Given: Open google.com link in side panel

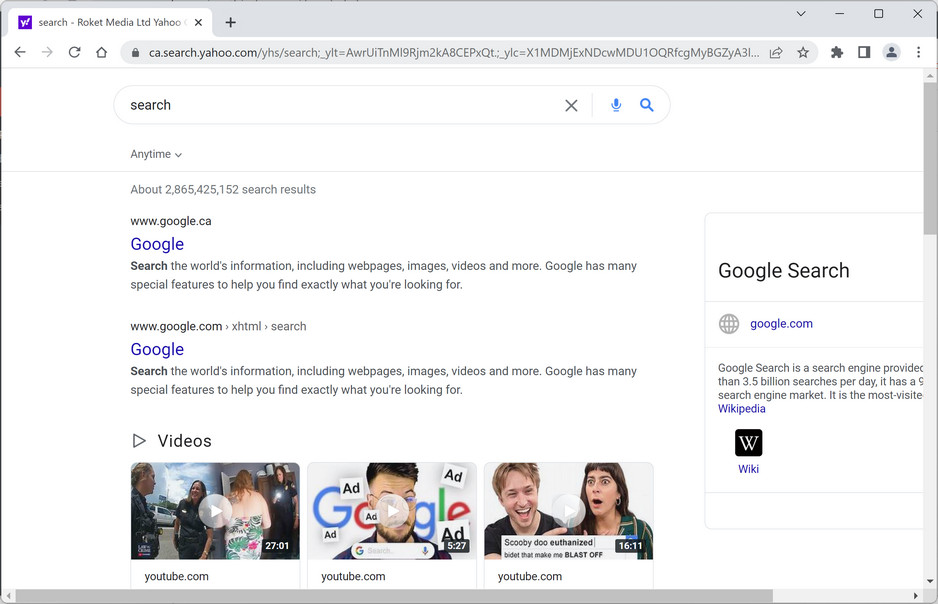Looking at the screenshot, I should tap(781, 324).
